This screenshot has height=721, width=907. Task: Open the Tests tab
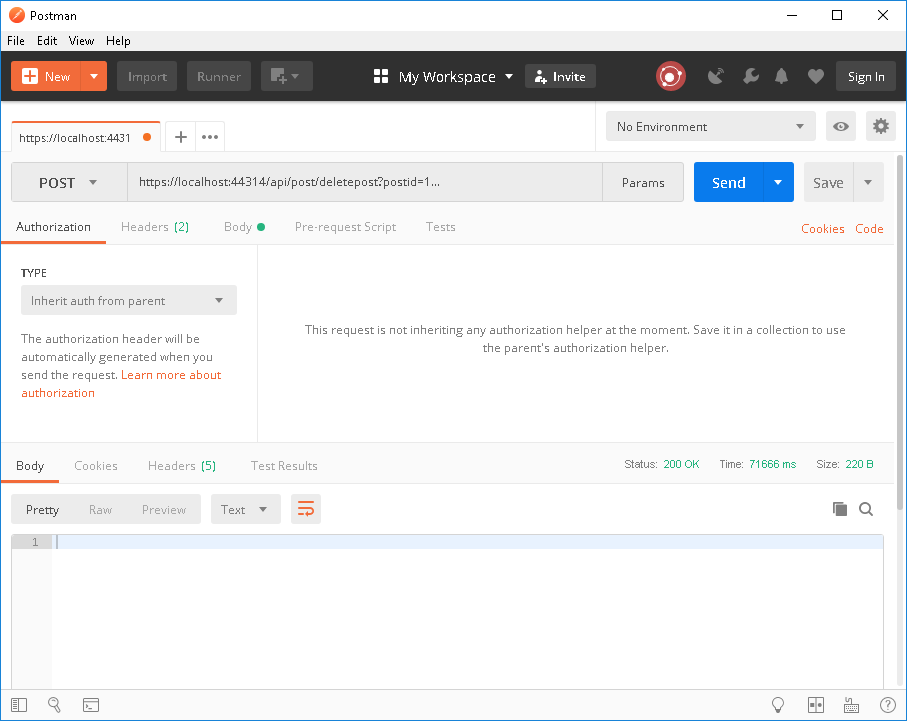tap(440, 227)
